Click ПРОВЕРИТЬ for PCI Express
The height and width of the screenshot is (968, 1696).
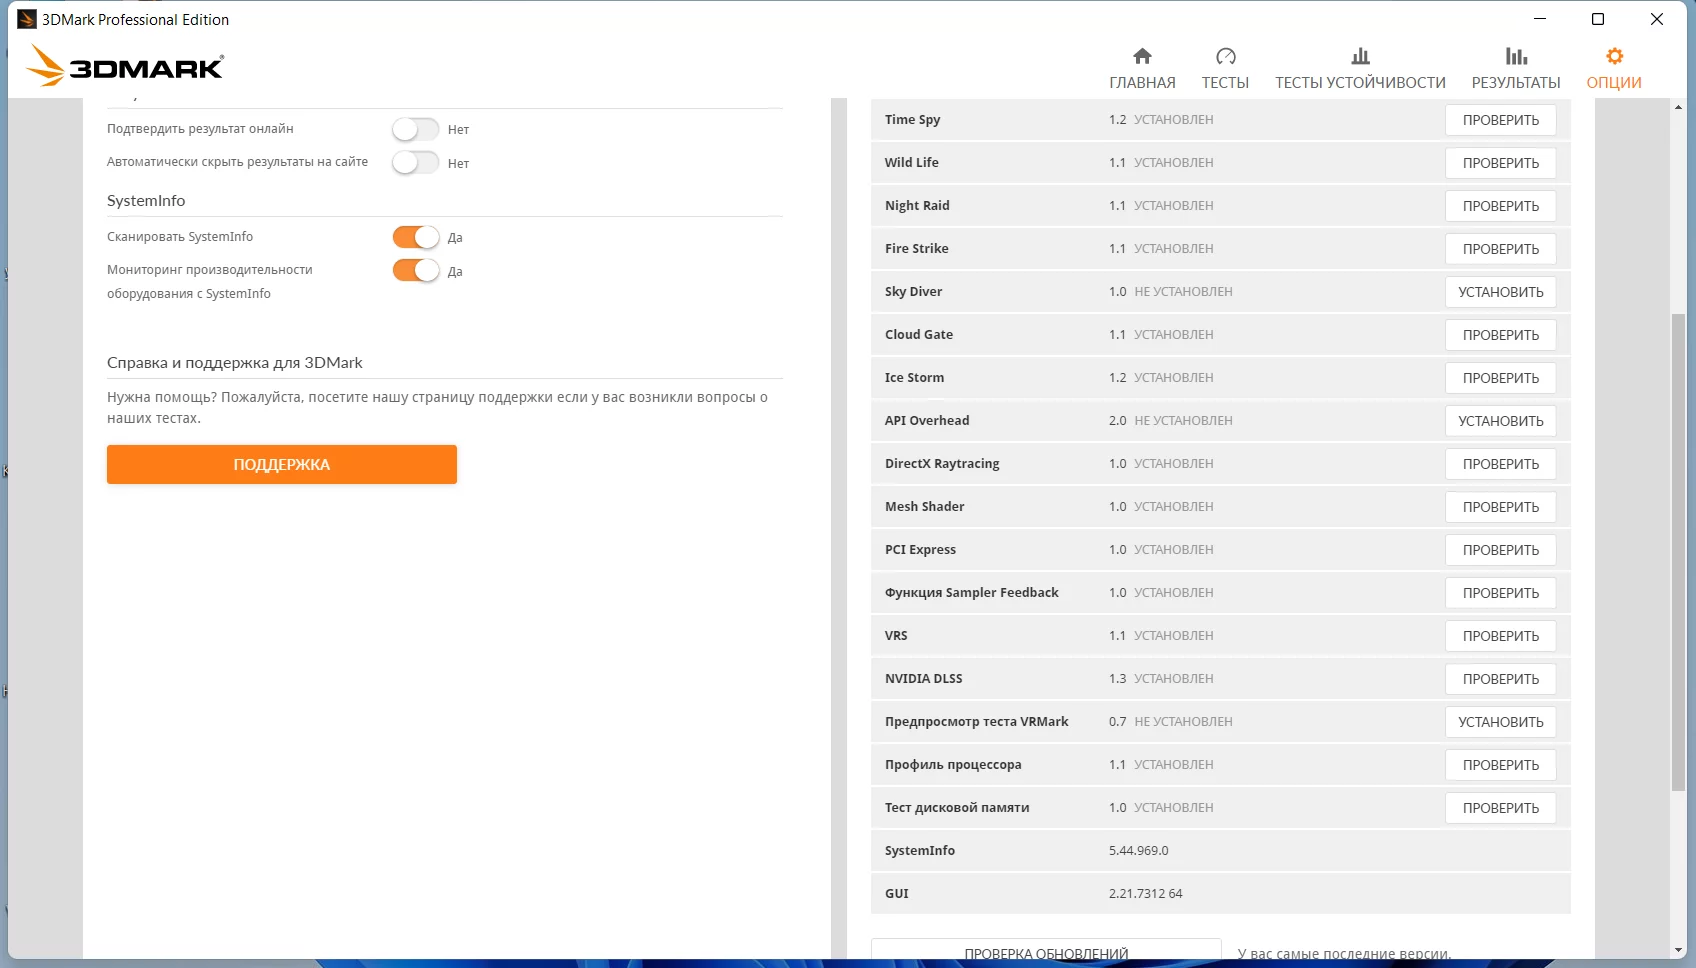click(1501, 550)
